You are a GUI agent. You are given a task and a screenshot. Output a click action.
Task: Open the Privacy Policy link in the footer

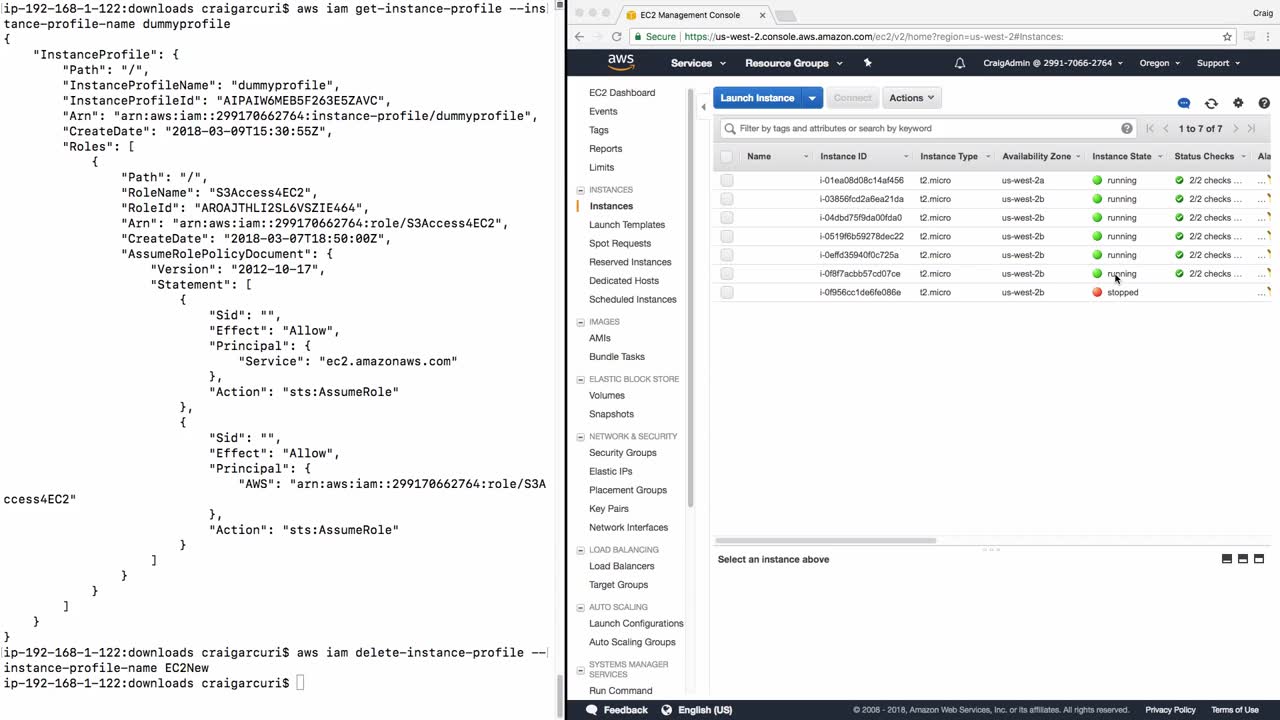tap(1170, 710)
